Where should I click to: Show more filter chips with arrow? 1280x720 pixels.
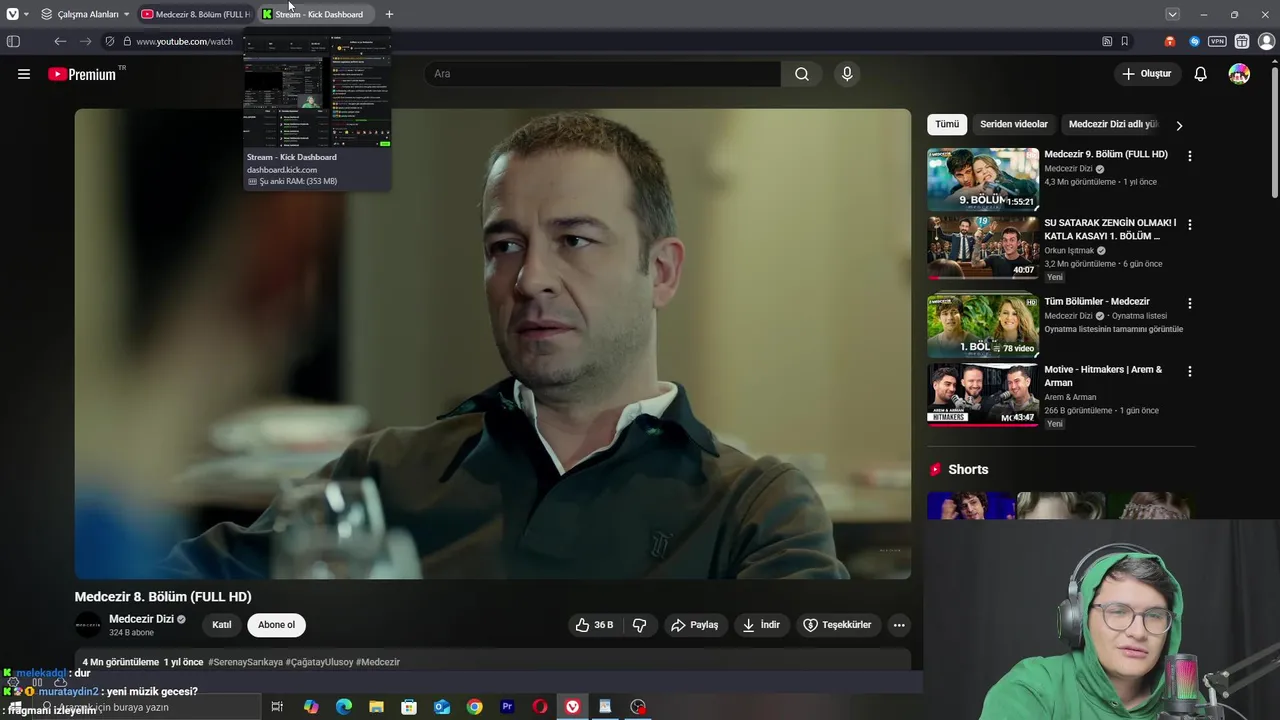tap(1179, 125)
